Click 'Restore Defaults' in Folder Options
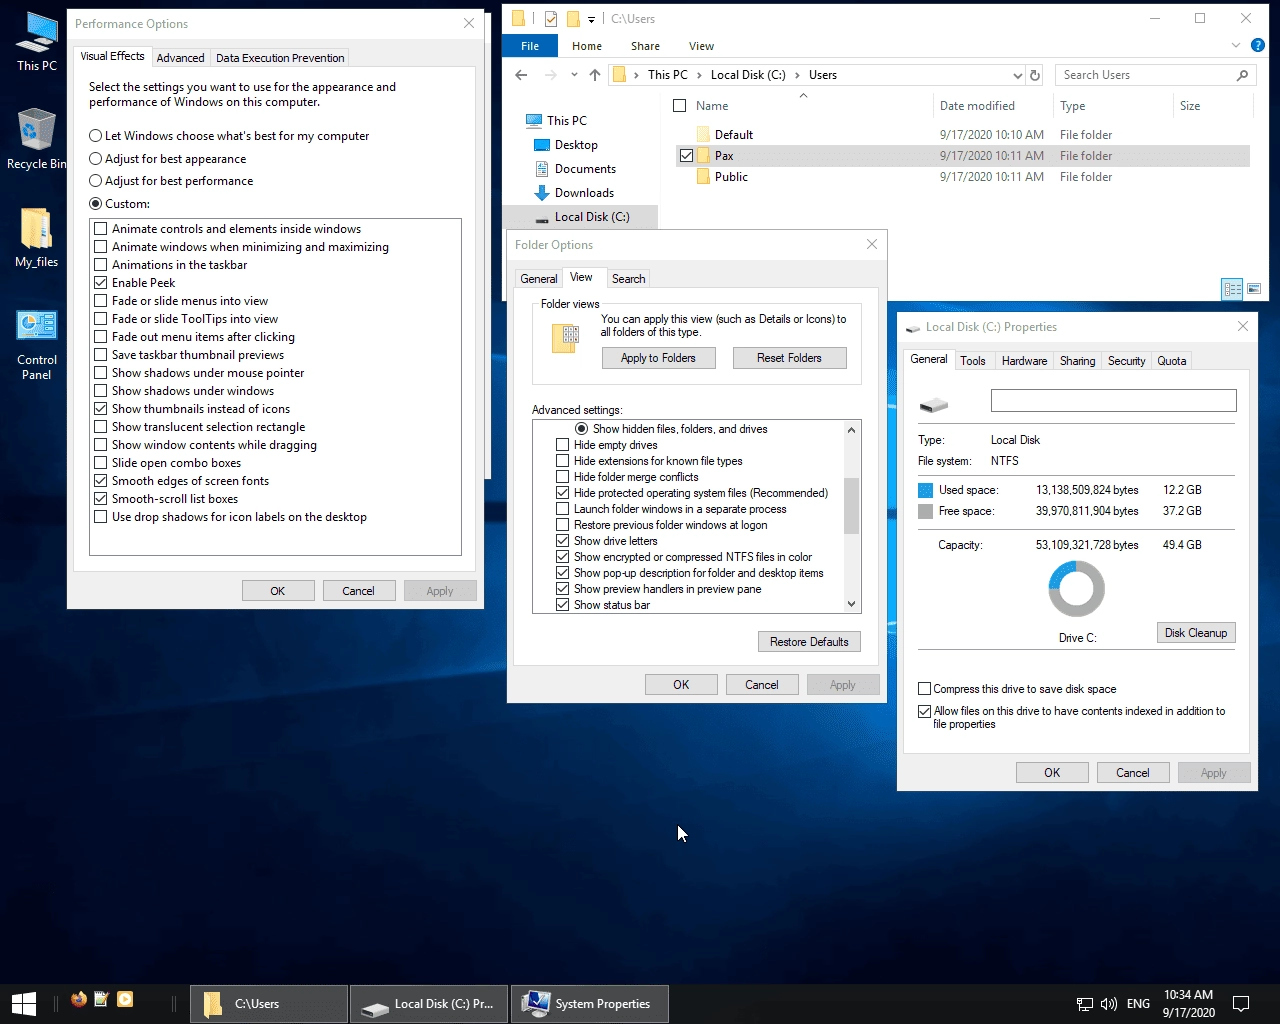 coord(809,642)
